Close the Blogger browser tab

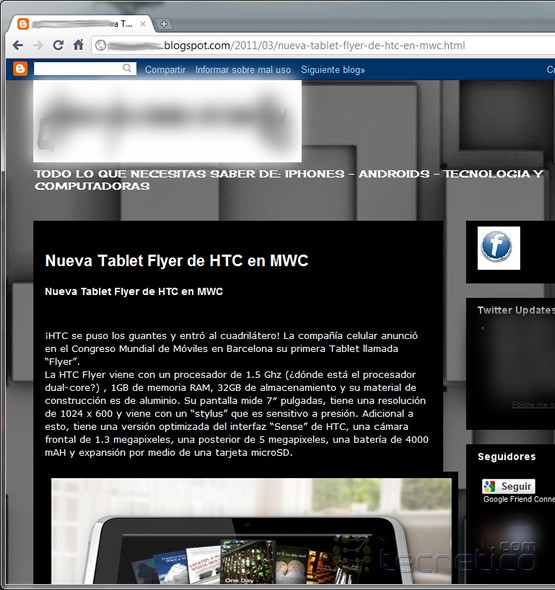[x=143, y=24]
